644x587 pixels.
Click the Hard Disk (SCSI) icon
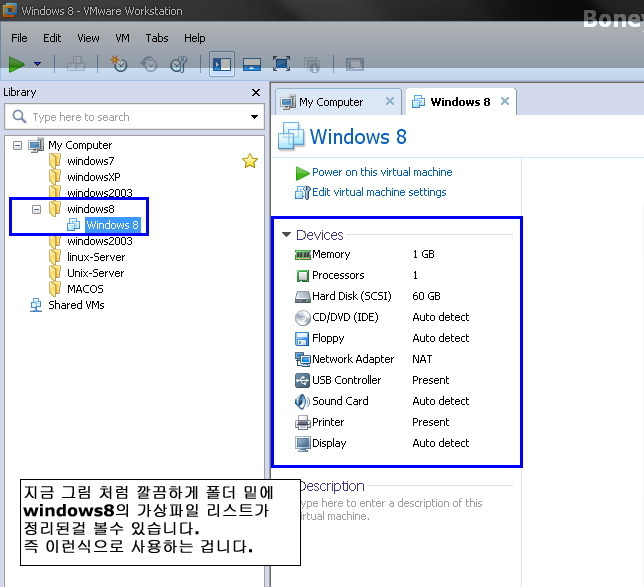pos(303,297)
